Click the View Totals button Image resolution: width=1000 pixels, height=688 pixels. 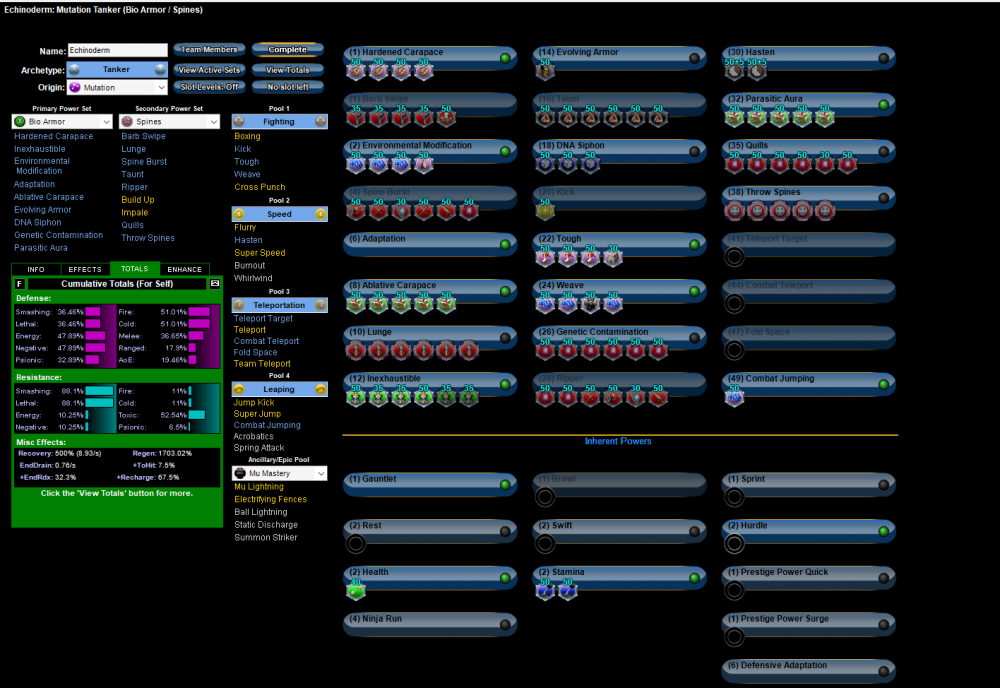[x=287, y=70]
